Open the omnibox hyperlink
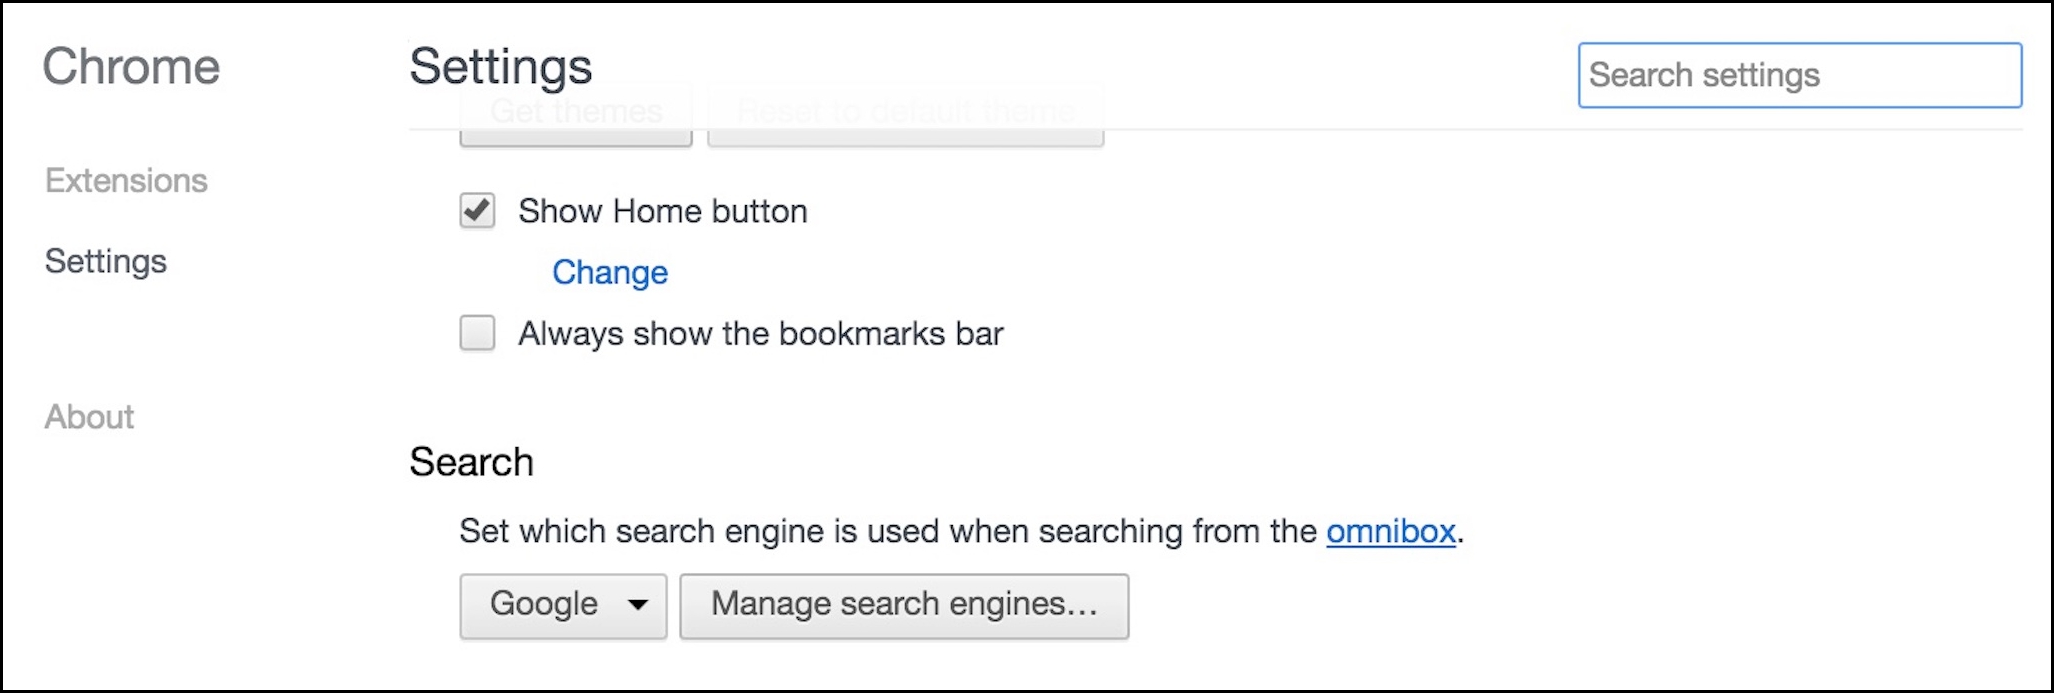 (x=1390, y=531)
